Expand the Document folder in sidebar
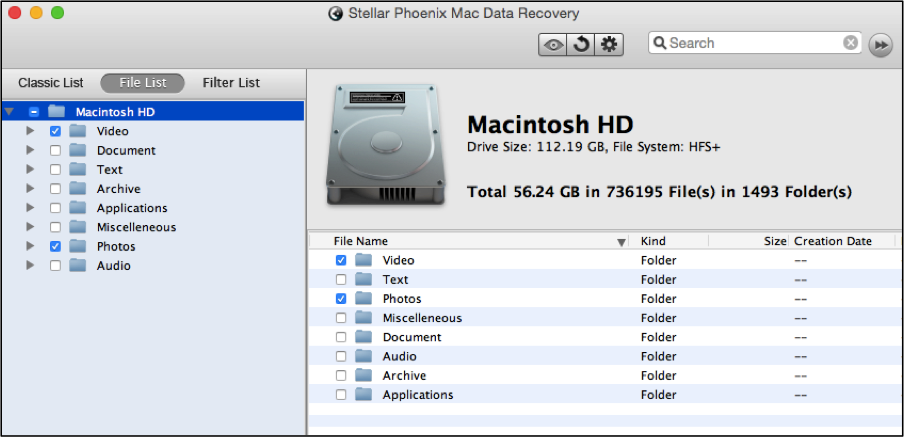The image size is (904, 437). pos(31,150)
